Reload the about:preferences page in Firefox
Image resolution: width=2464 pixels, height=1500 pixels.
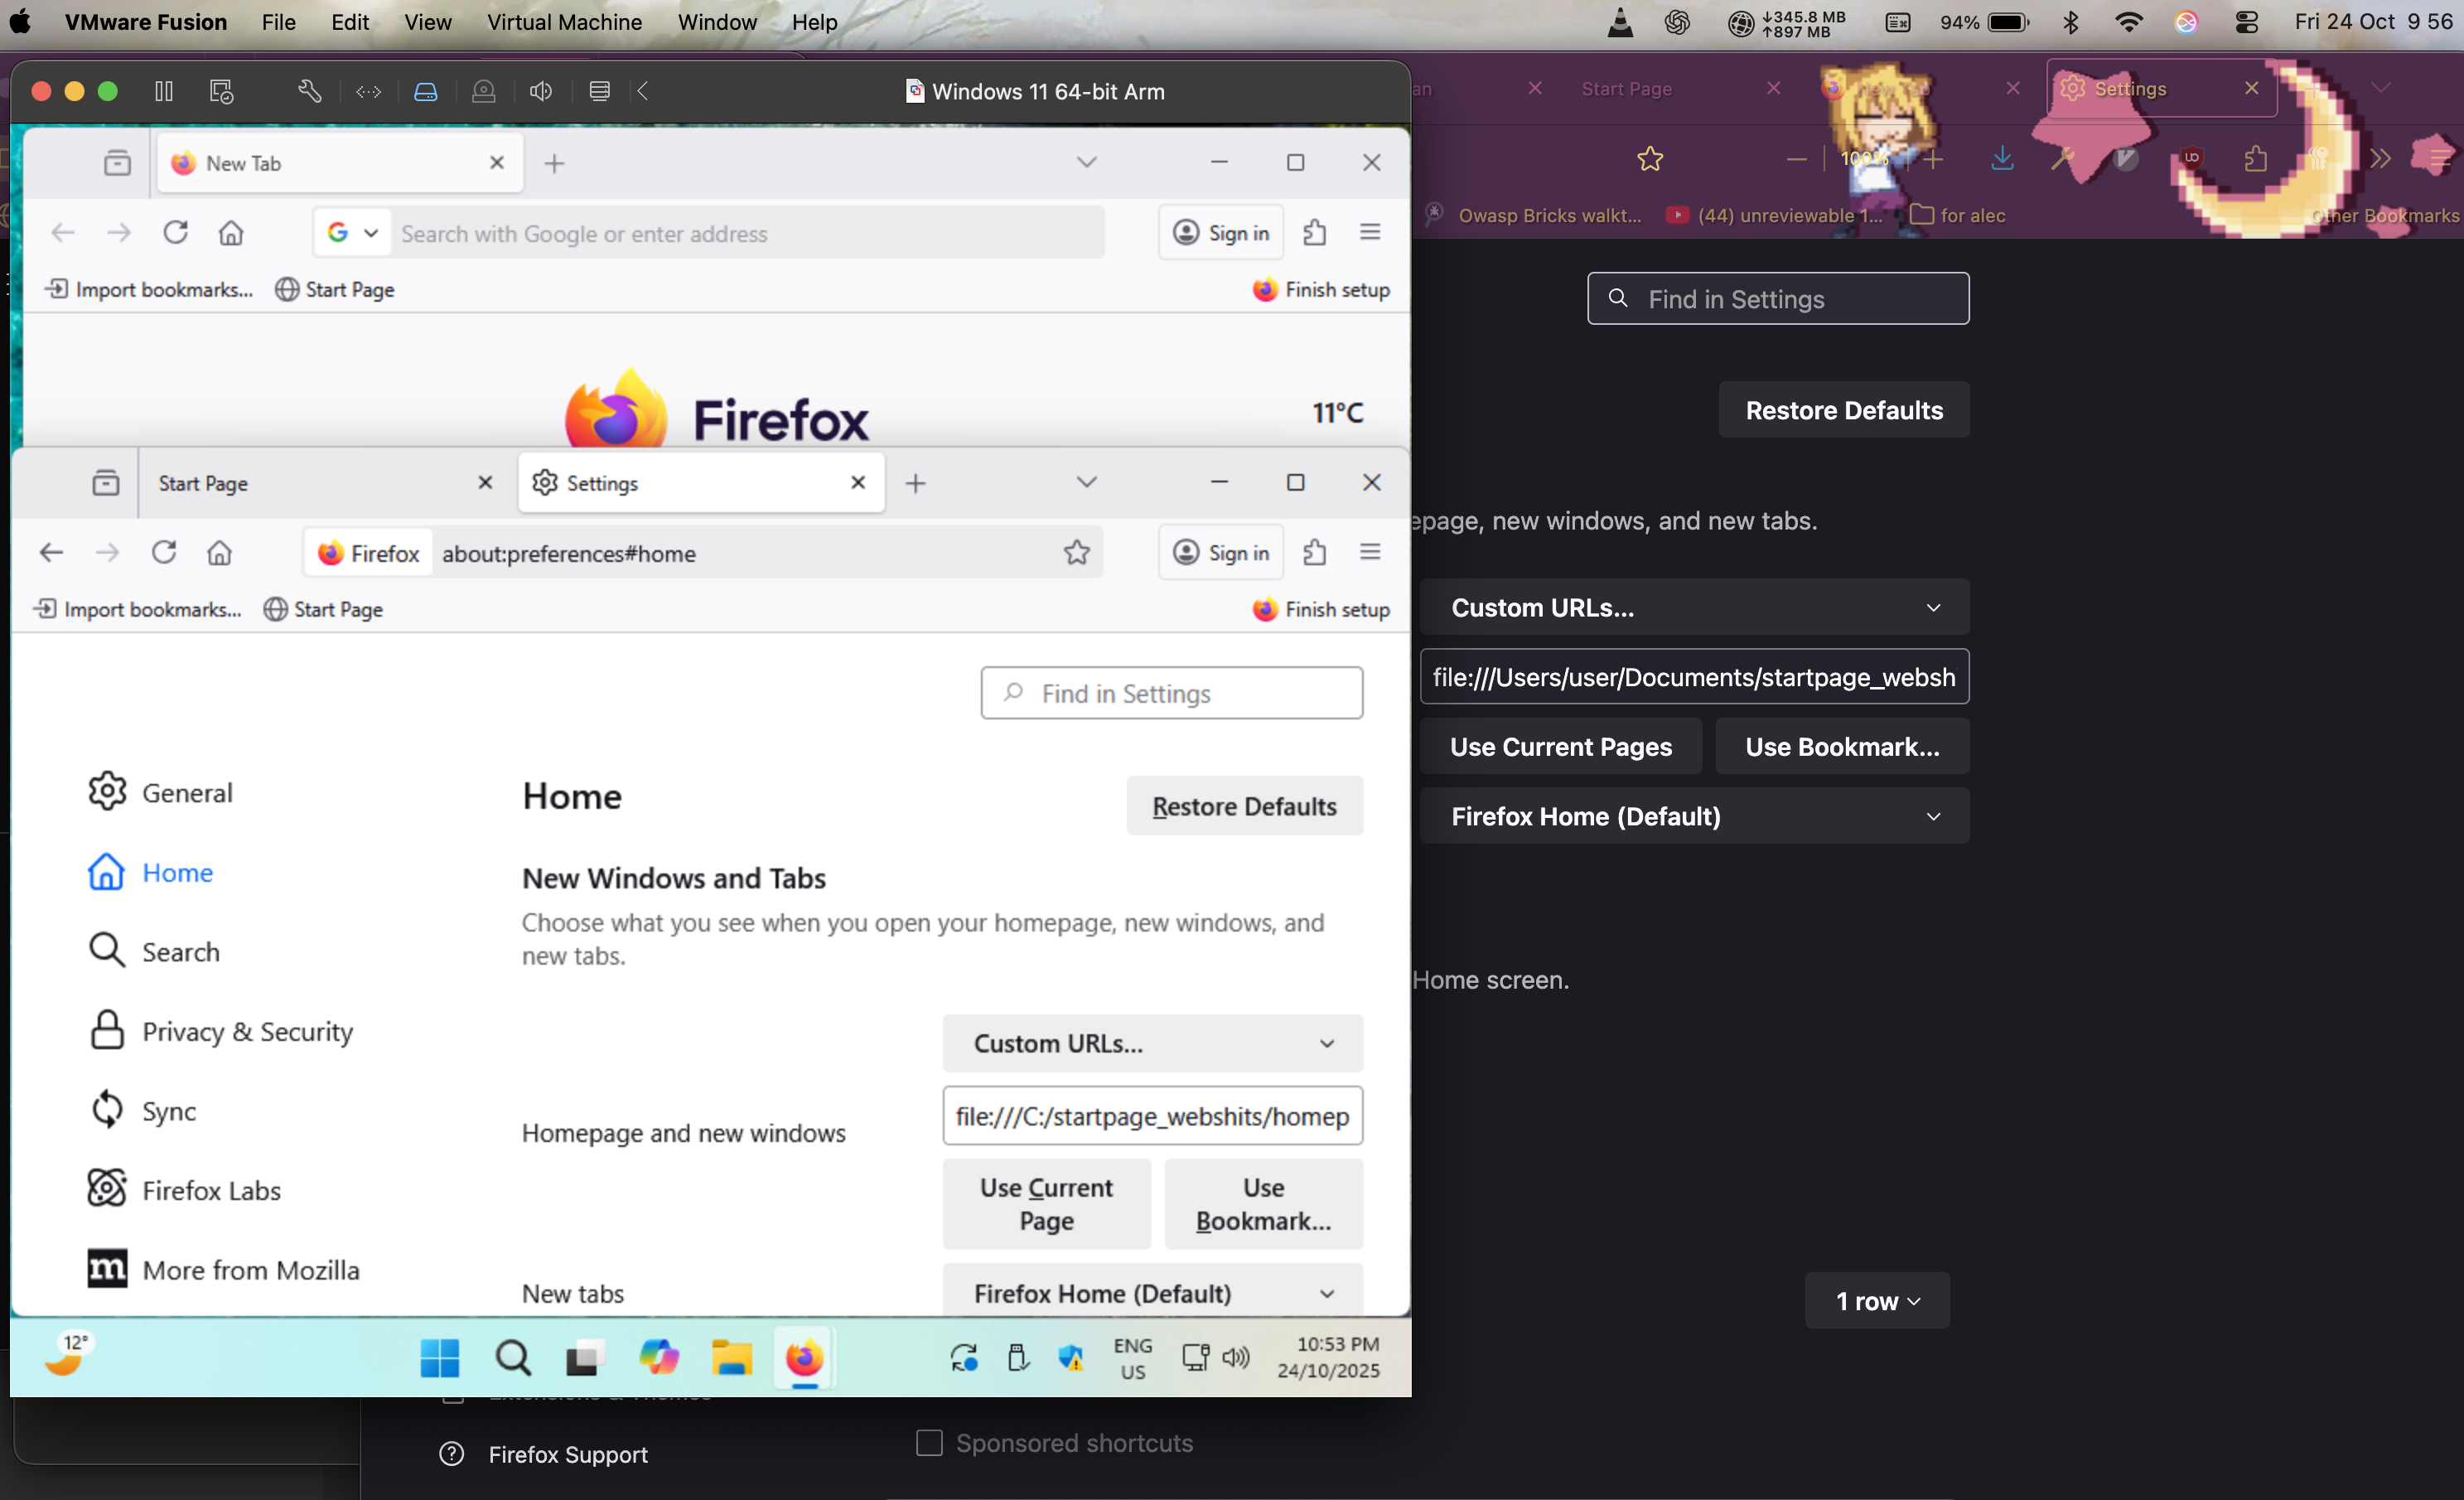coord(164,552)
